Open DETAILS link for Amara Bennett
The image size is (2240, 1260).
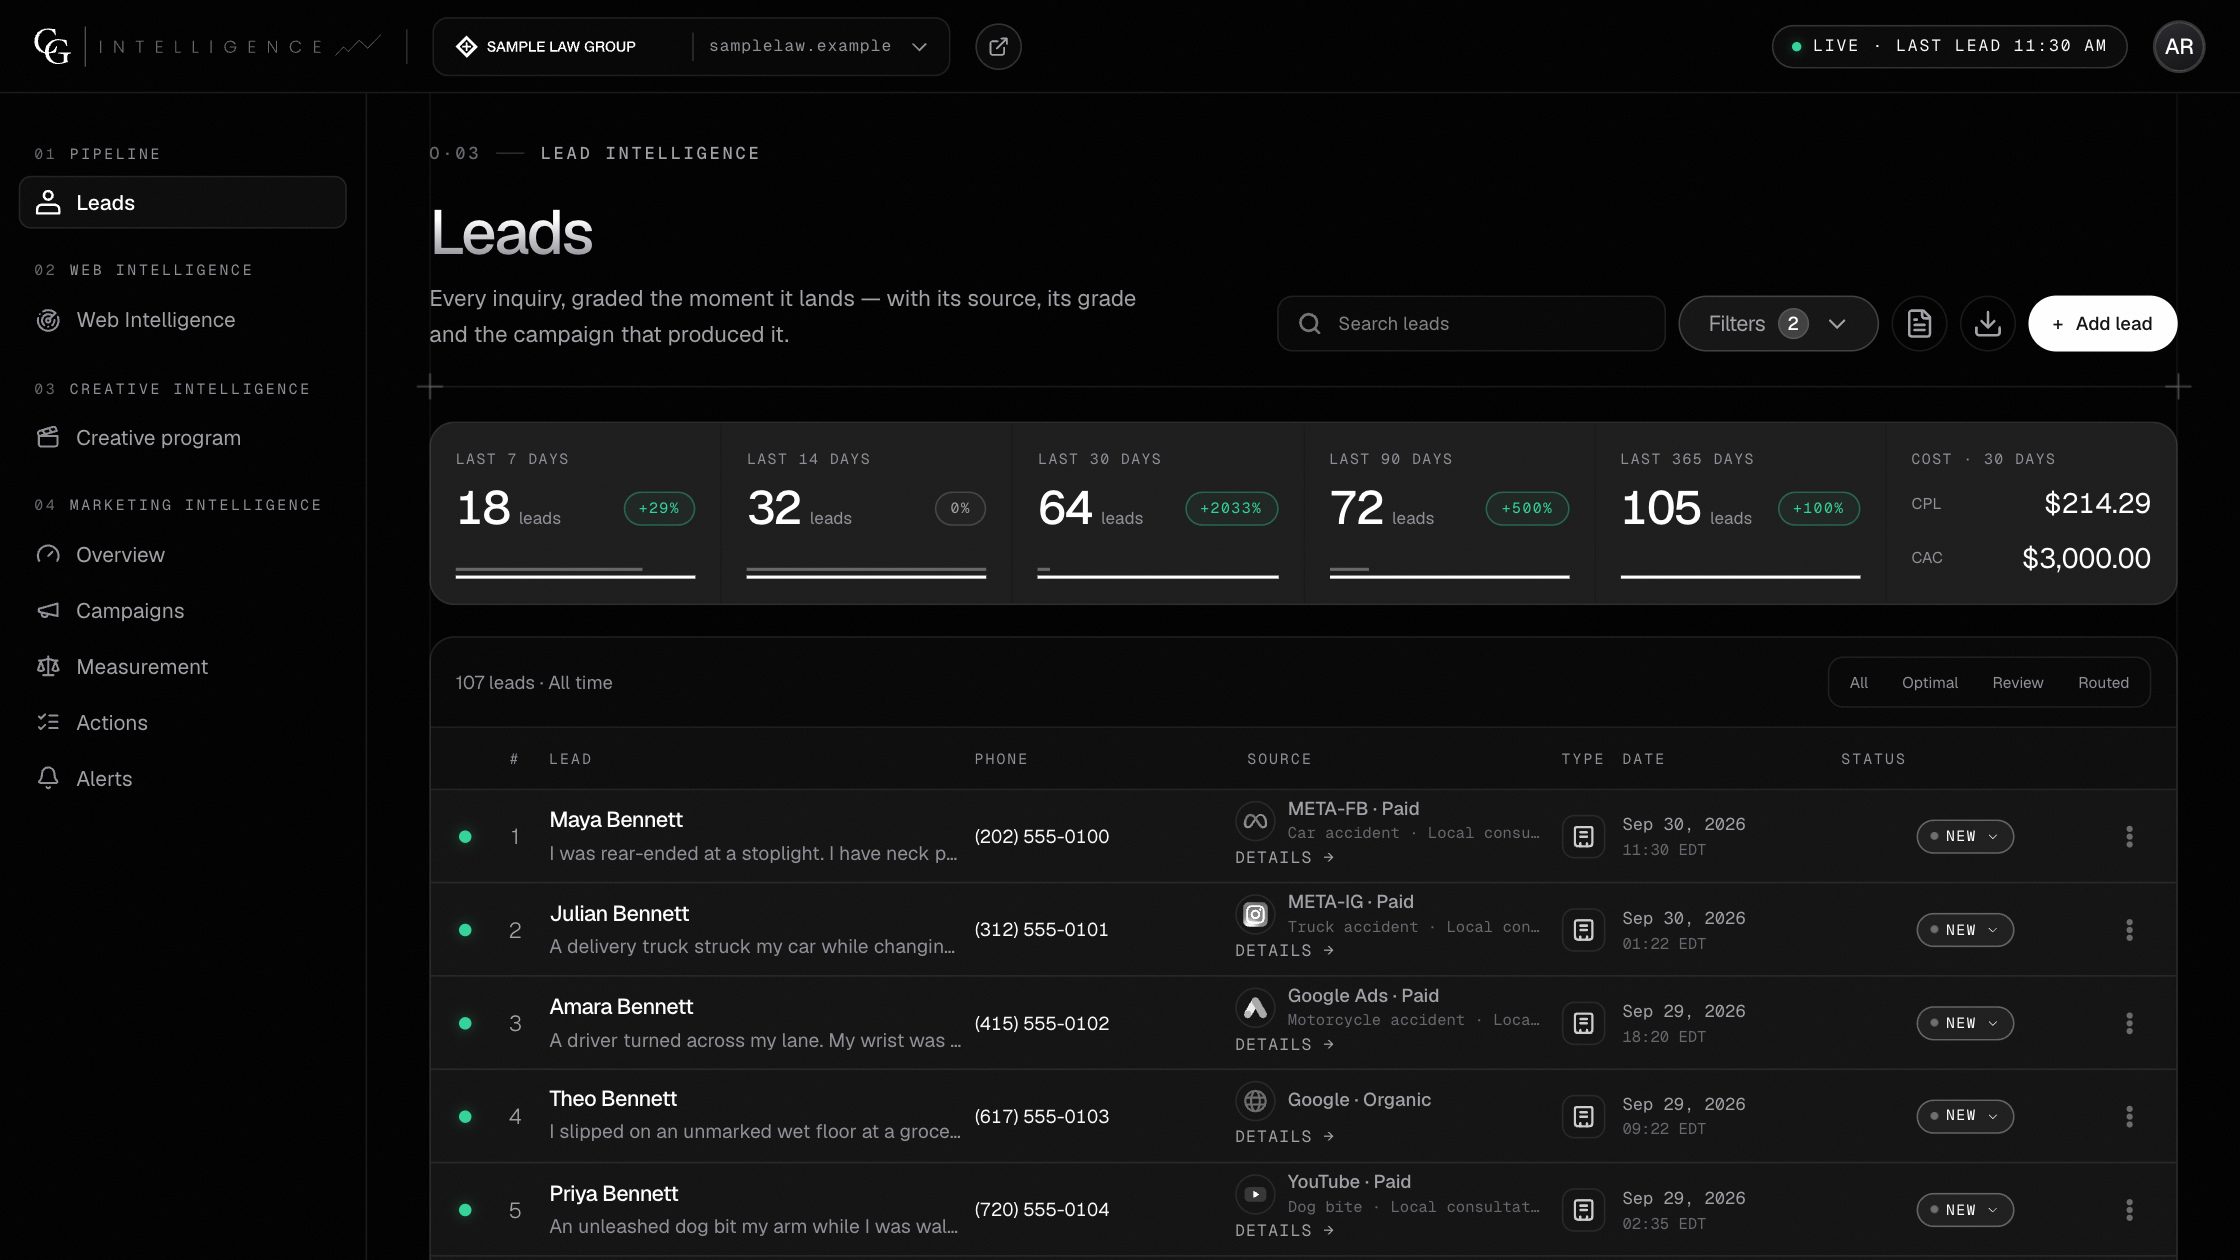1284,1045
